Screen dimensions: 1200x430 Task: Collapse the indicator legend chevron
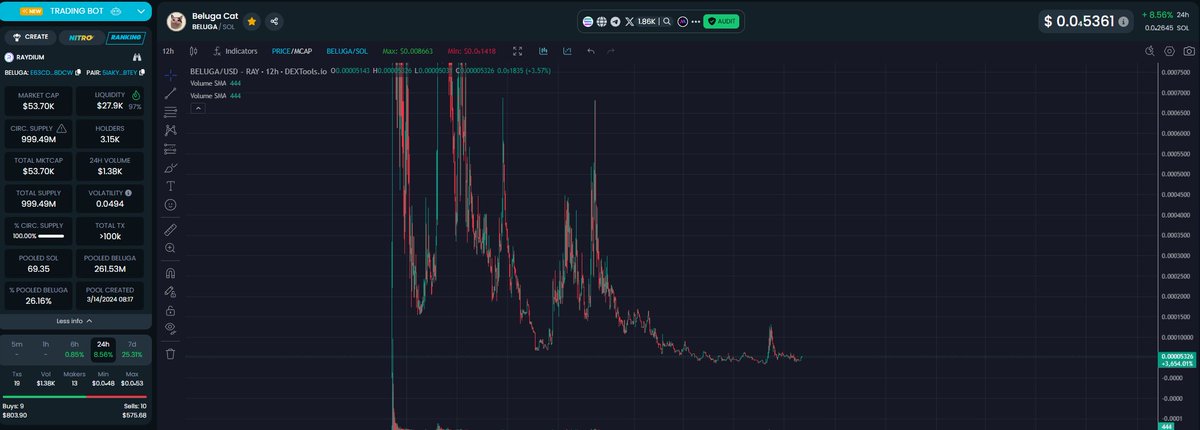point(197,108)
